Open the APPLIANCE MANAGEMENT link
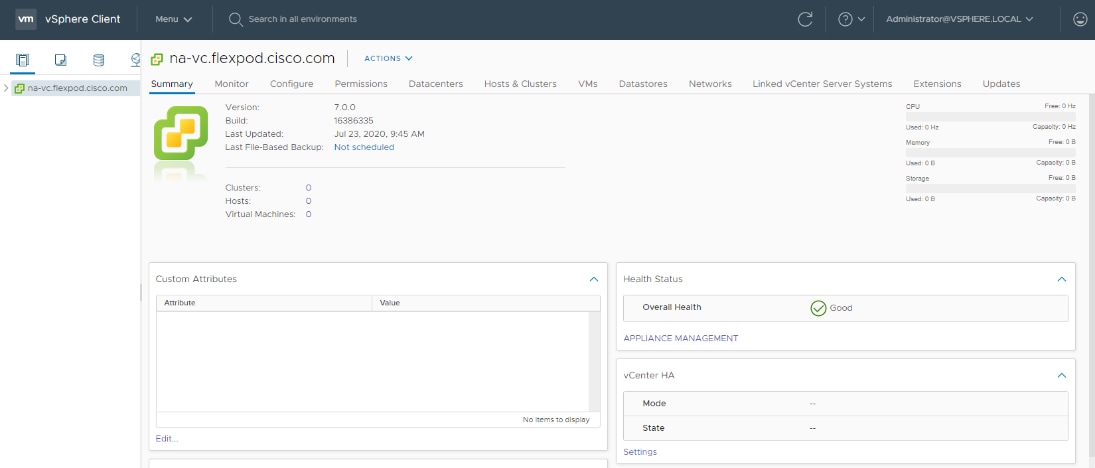This screenshot has height=468, width=1095. (x=680, y=338)
